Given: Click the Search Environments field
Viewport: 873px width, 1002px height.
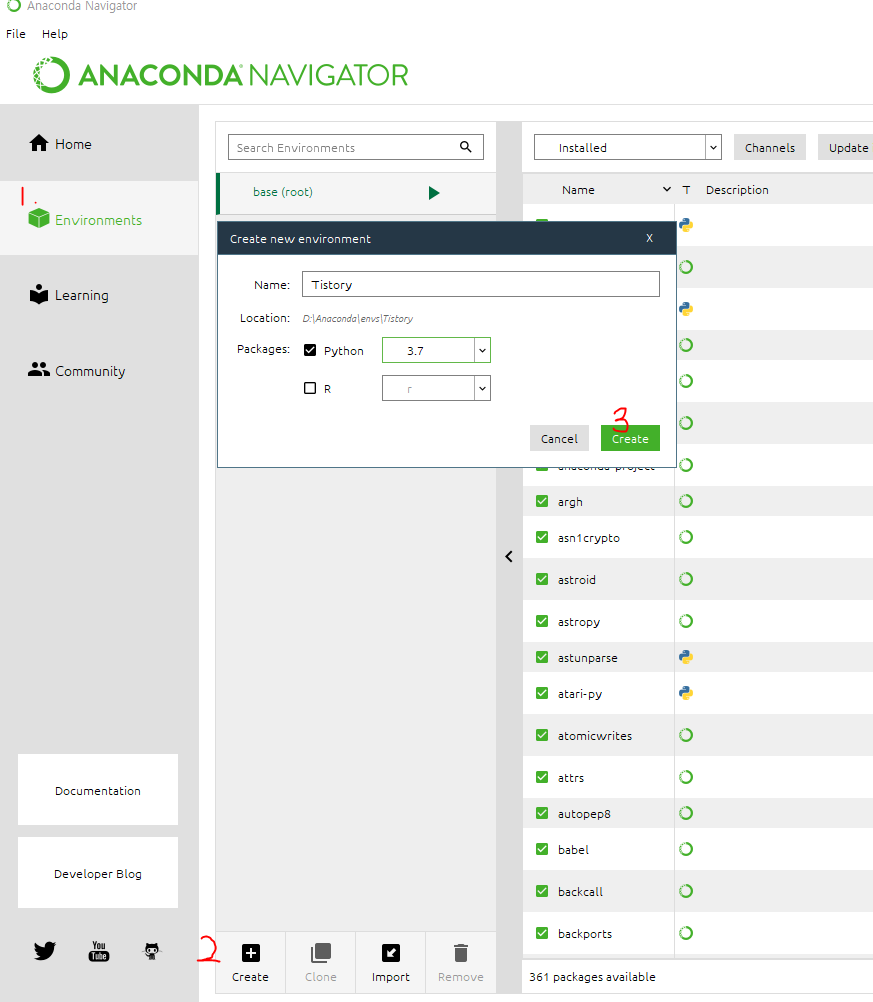Looking at the screenshot, I should click(x=355, y=147).
